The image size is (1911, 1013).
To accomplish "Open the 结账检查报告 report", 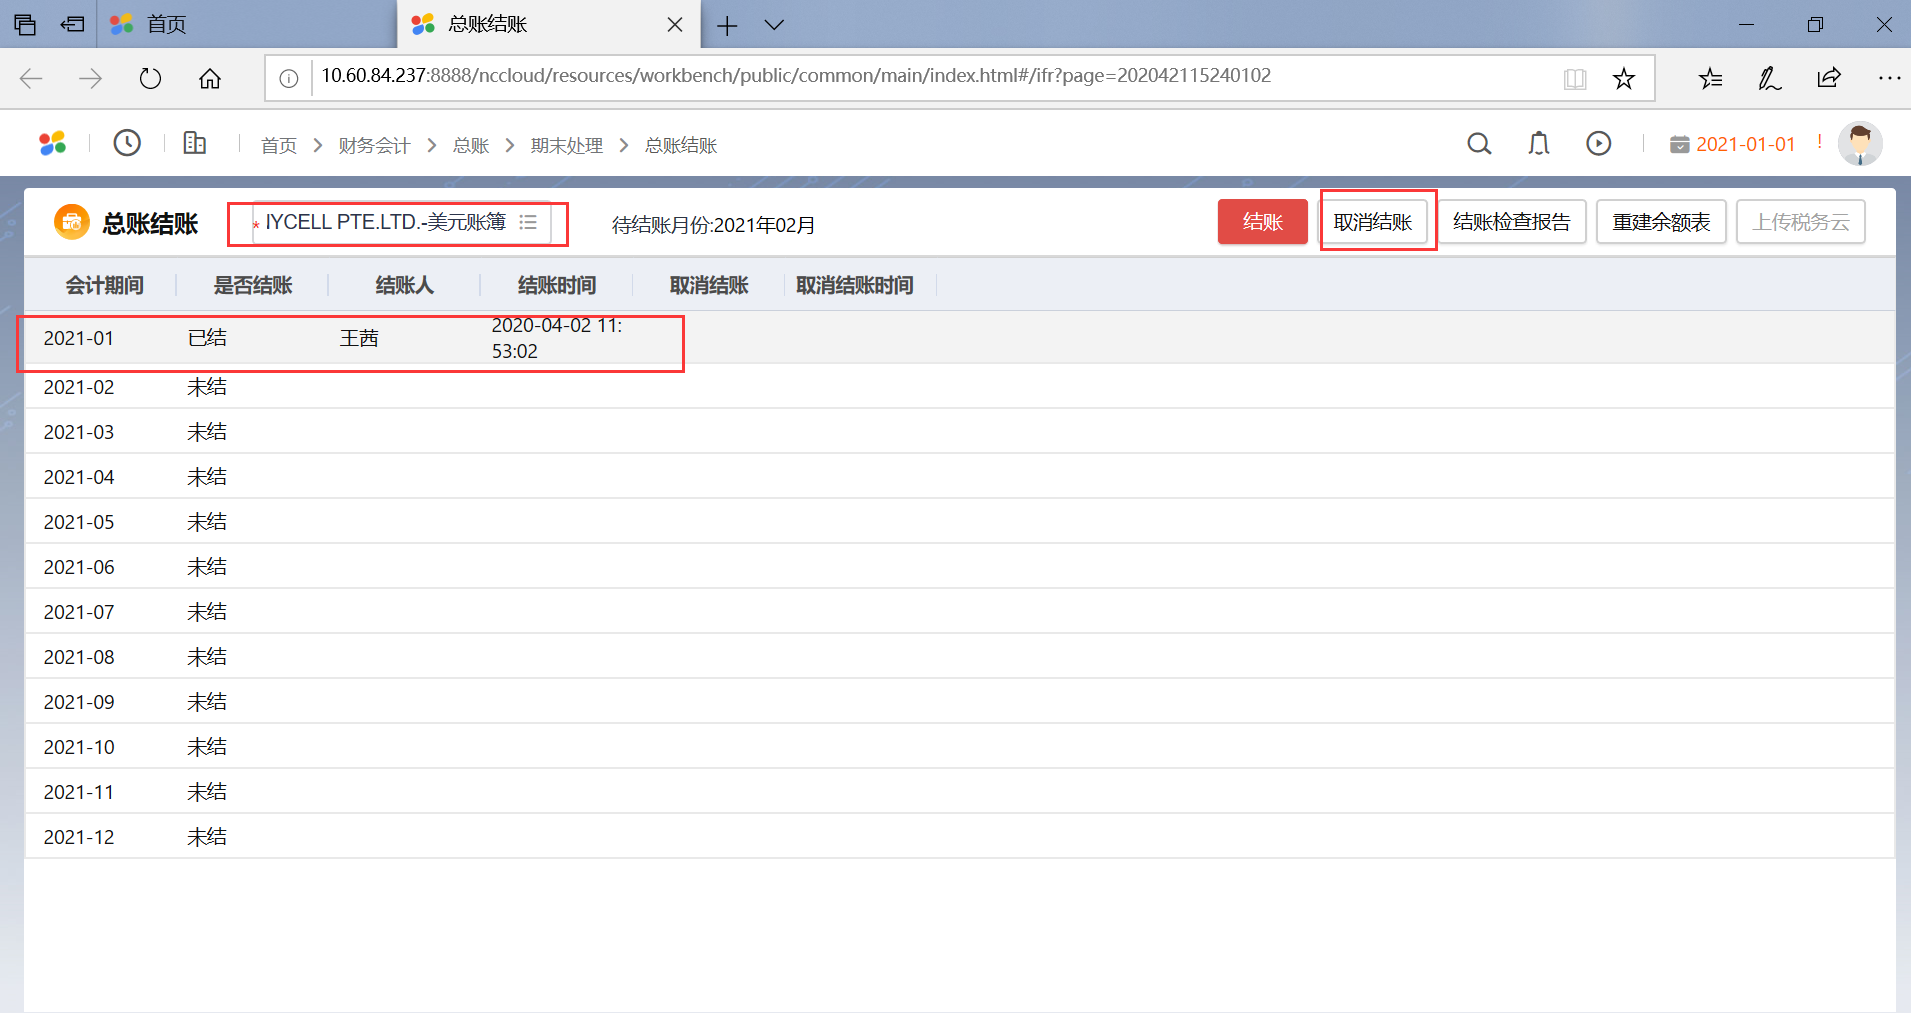I will pyautogui.click(x=1511, y=222).
